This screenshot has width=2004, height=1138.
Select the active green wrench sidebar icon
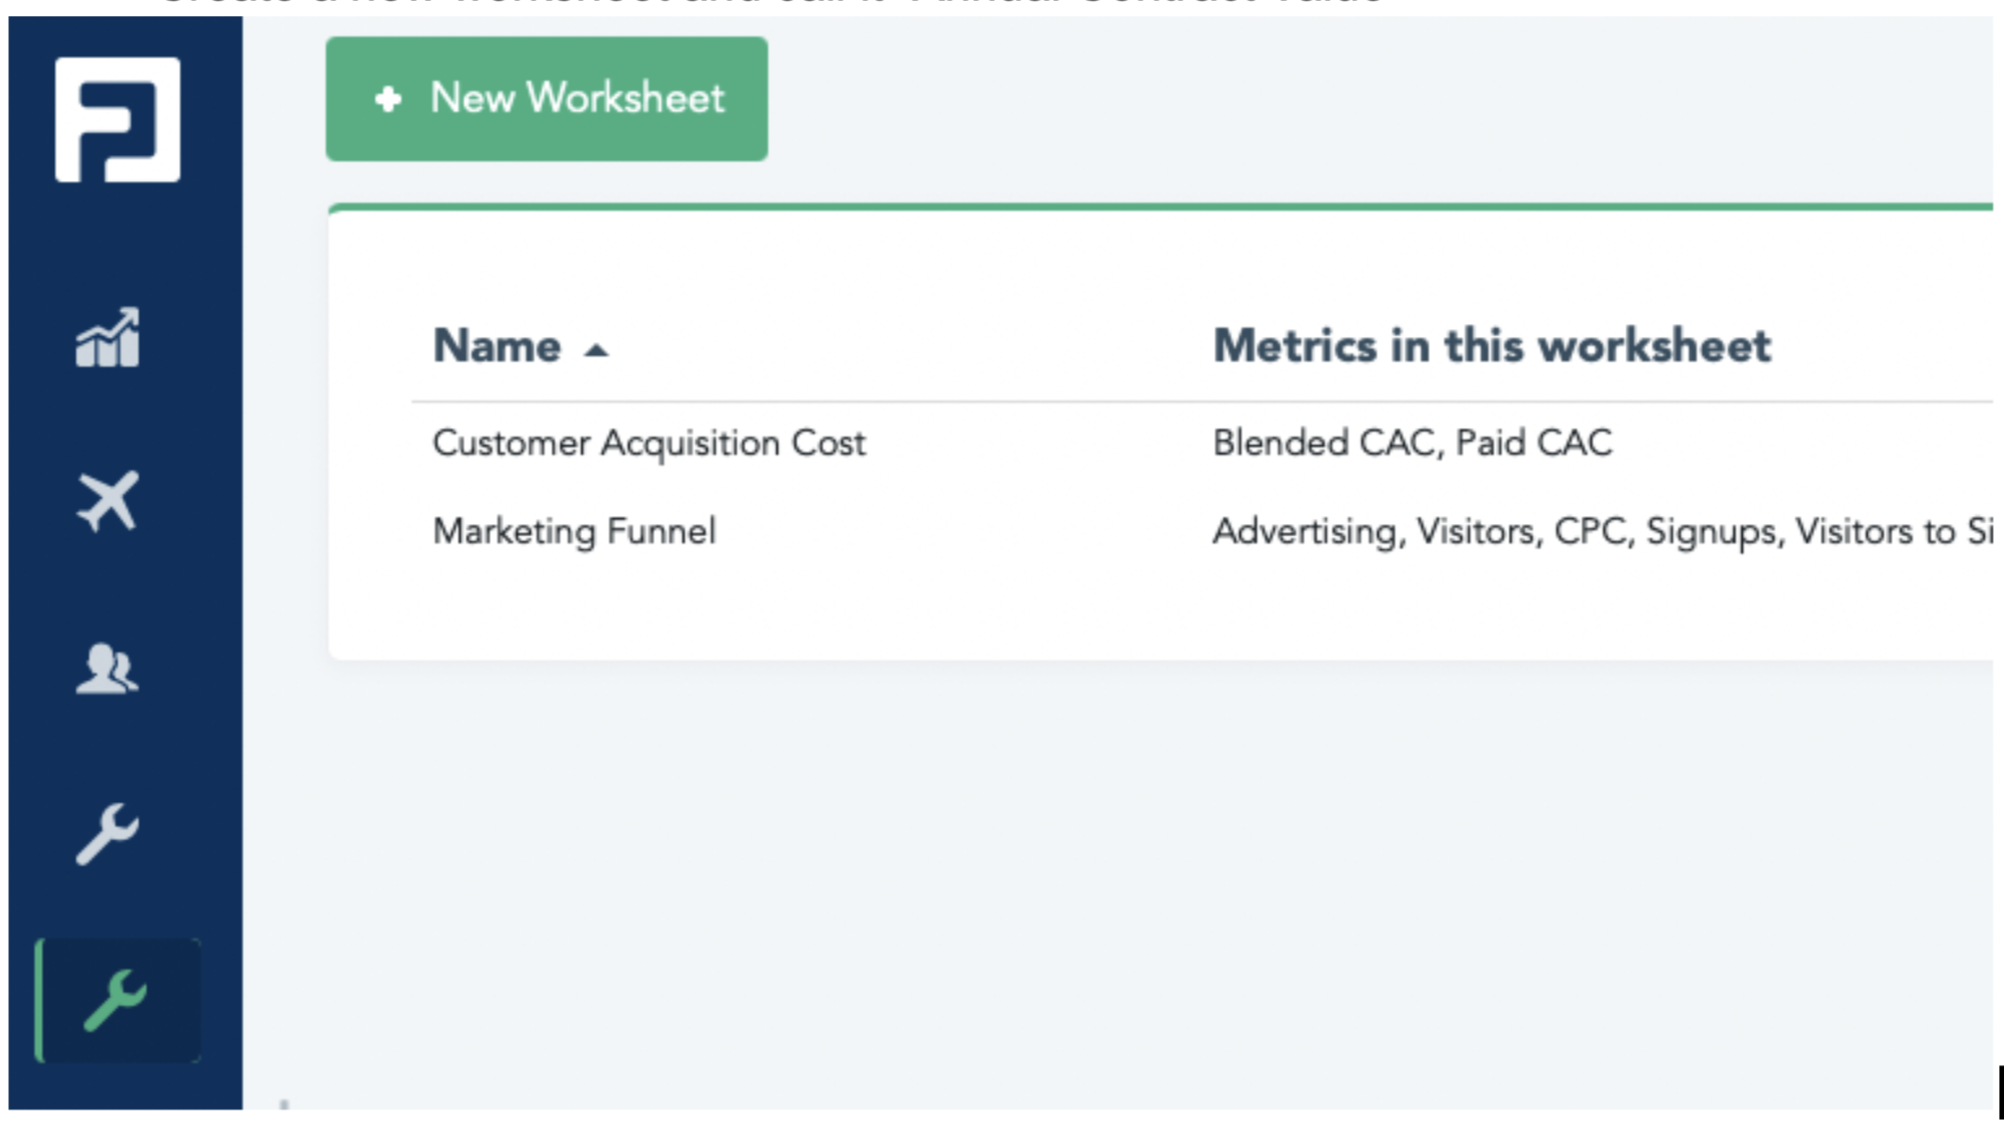pyautogui.click(x=117, y=999)
